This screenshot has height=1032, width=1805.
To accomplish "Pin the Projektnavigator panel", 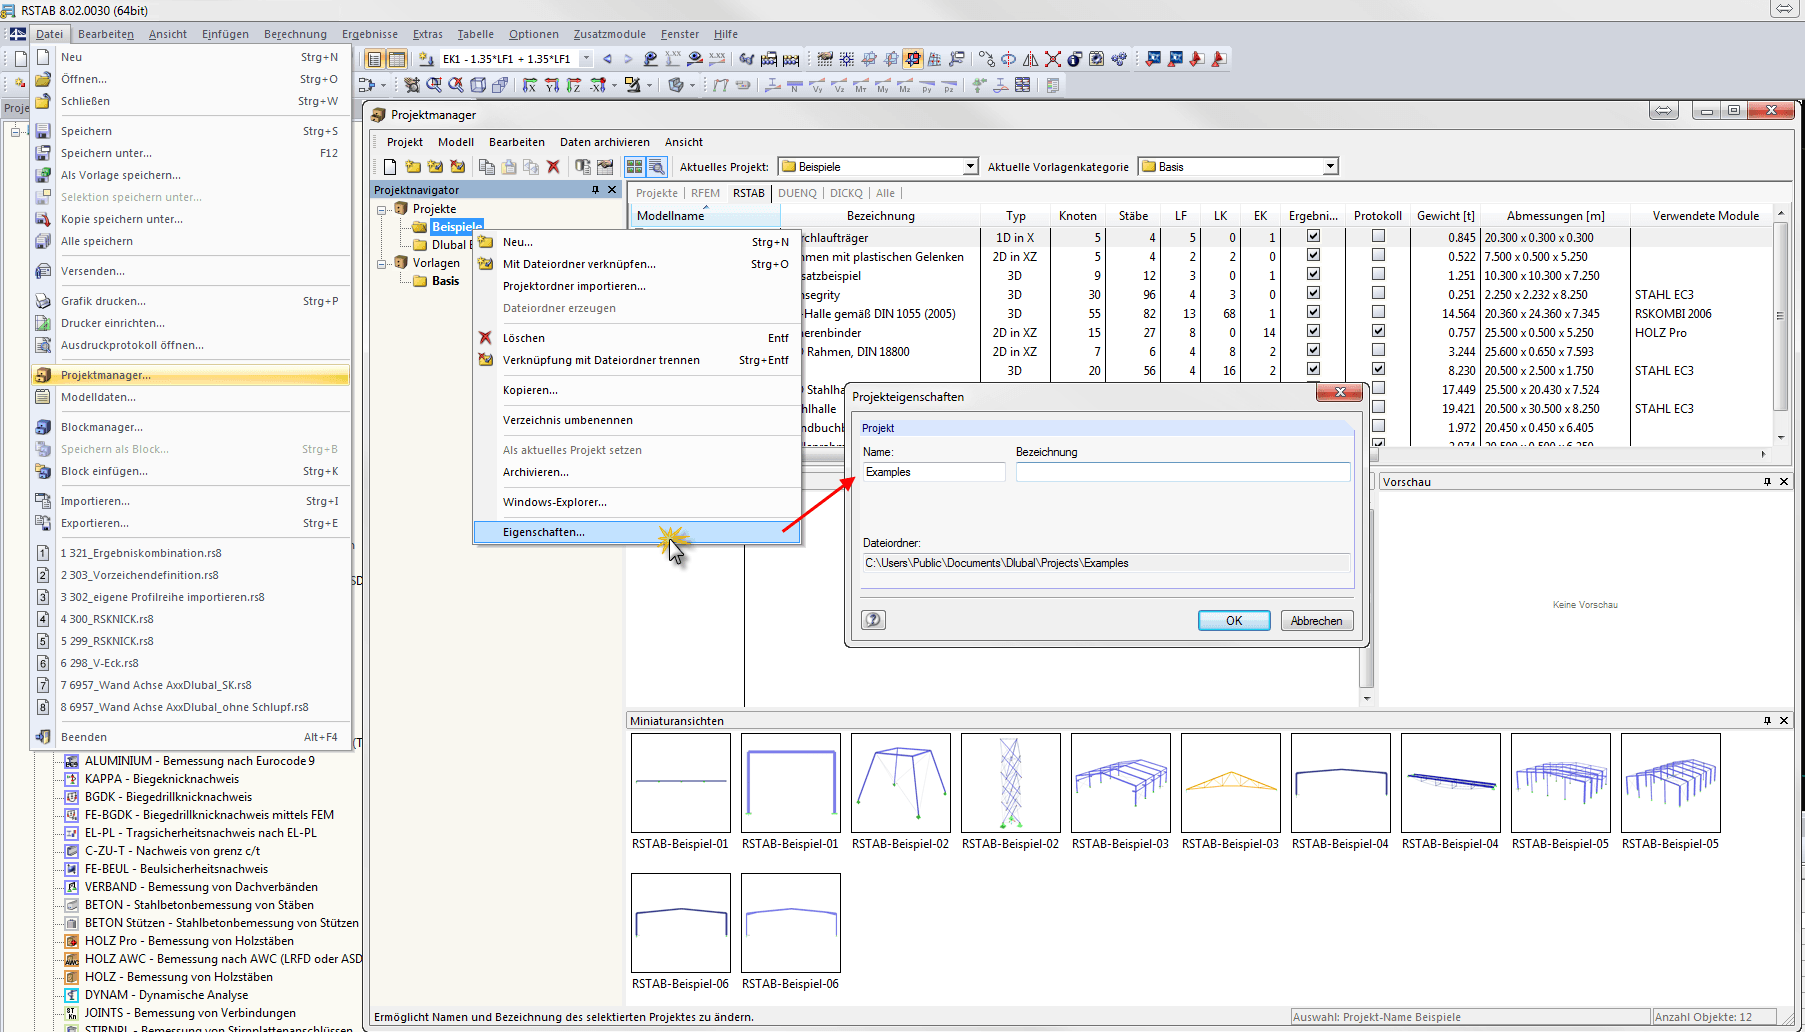I will pyautogui.click(x=596, y=190).
